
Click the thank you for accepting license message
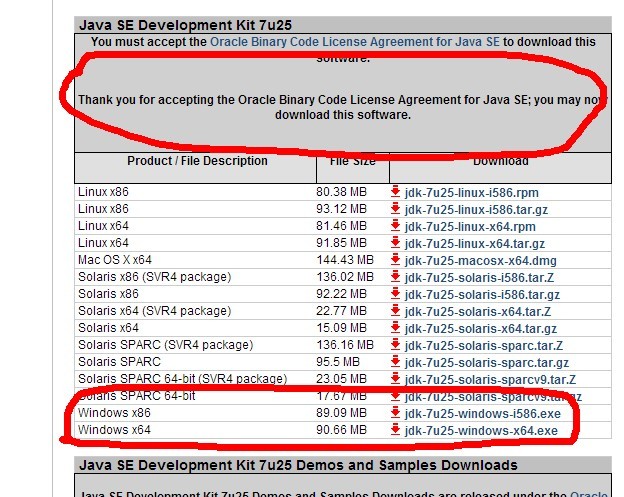coord(343,107)
